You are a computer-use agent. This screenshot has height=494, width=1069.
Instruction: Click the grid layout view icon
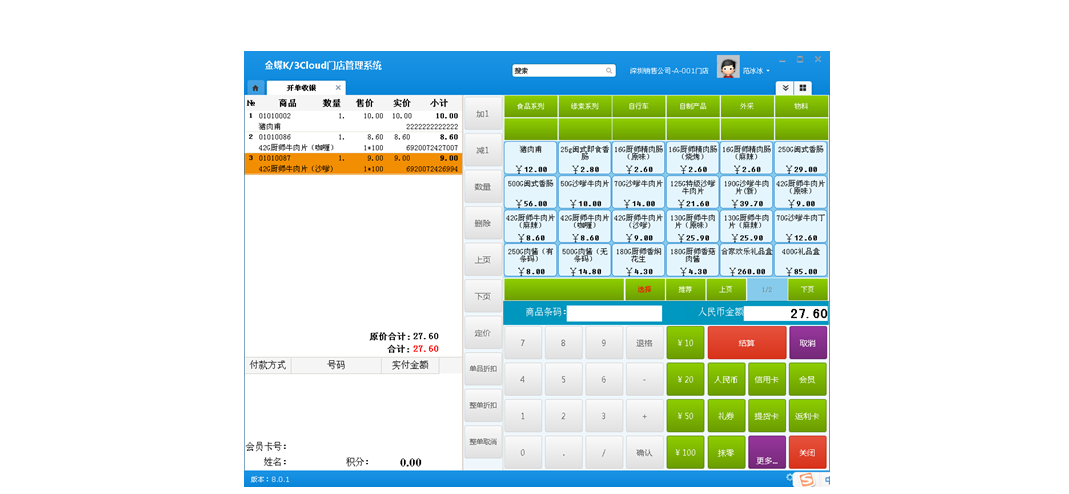[x=803, y=88]
